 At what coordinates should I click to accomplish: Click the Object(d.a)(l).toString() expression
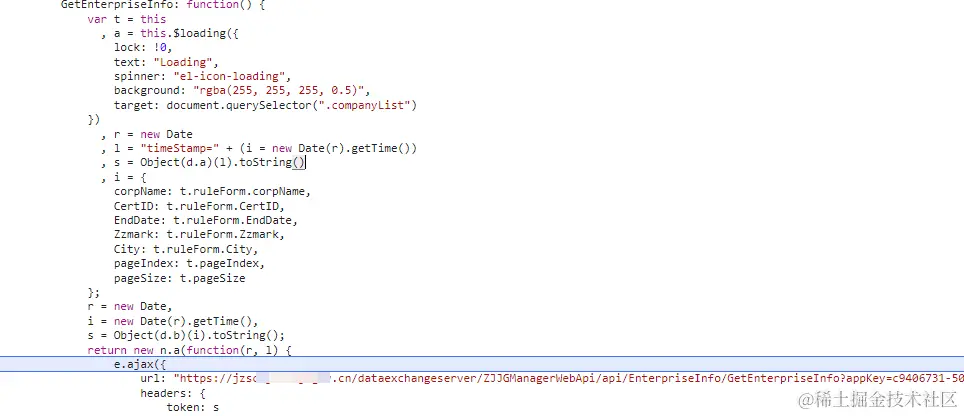223,163
